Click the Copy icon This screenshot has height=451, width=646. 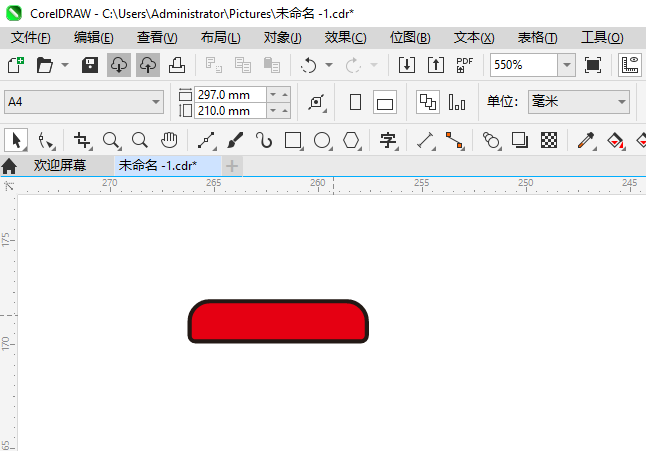coord(243,65)
